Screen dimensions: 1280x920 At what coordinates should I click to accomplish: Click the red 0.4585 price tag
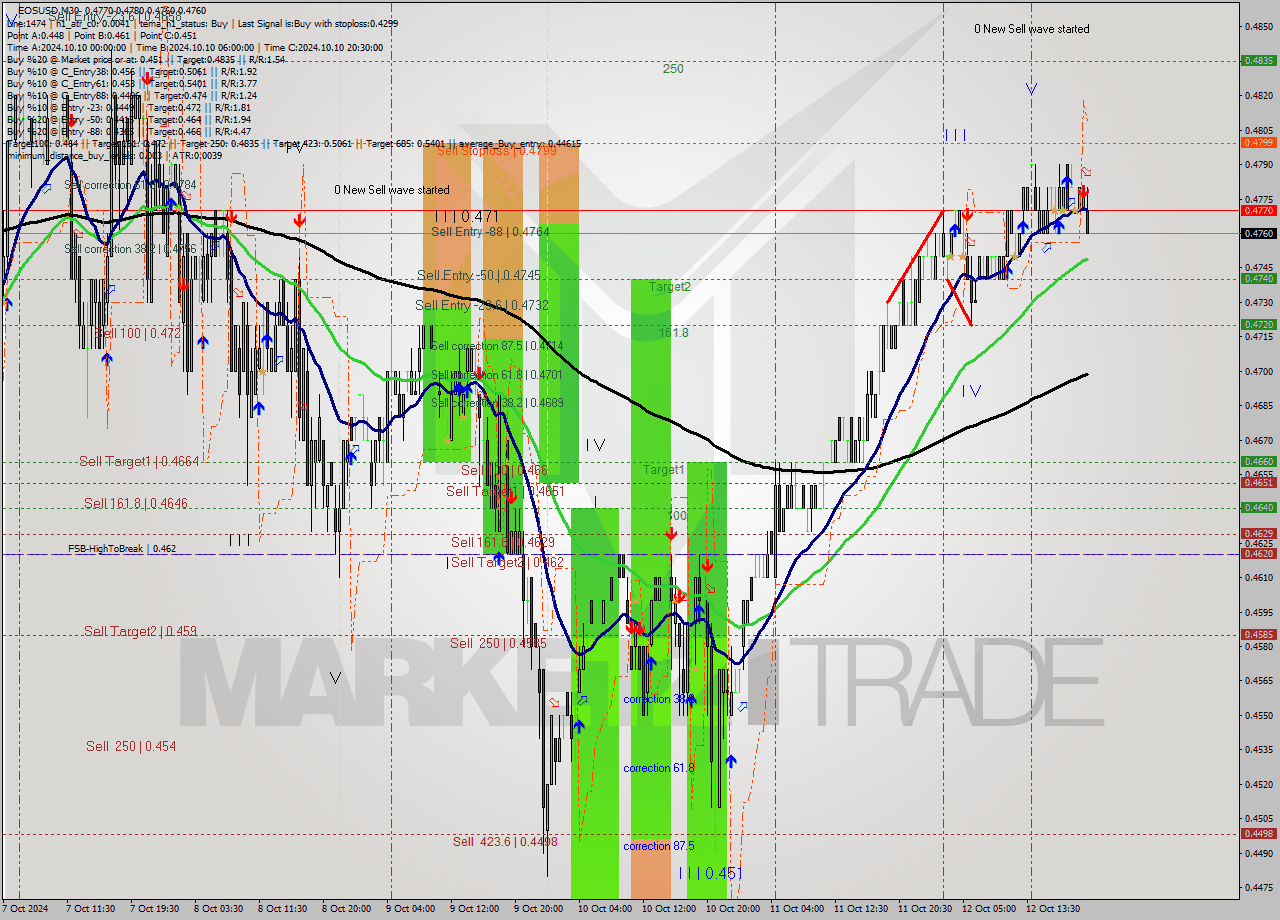[x=1257, y=634]
